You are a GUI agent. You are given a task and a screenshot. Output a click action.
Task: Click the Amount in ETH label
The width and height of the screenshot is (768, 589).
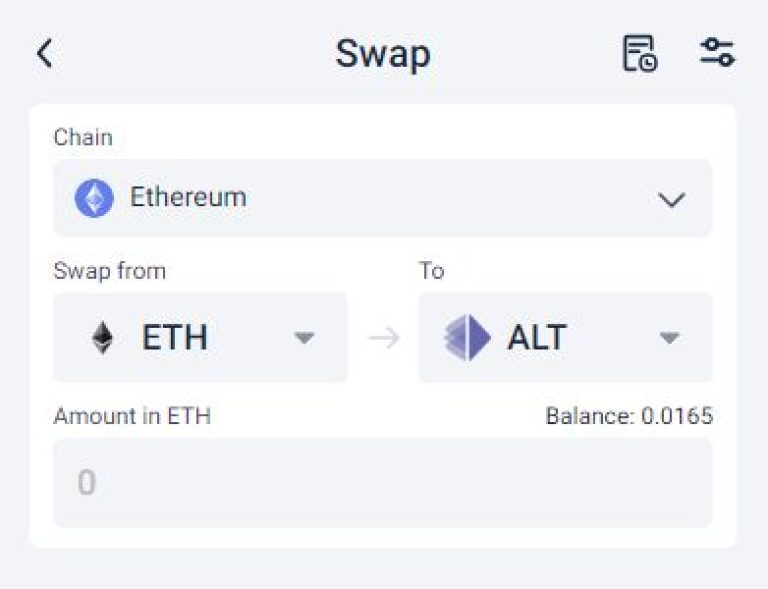coord(132,416)
